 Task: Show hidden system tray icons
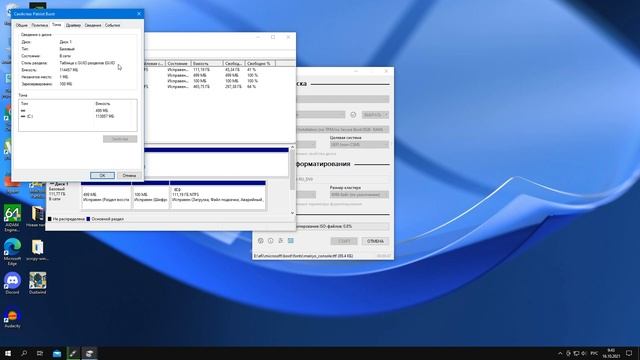point(560,353)
